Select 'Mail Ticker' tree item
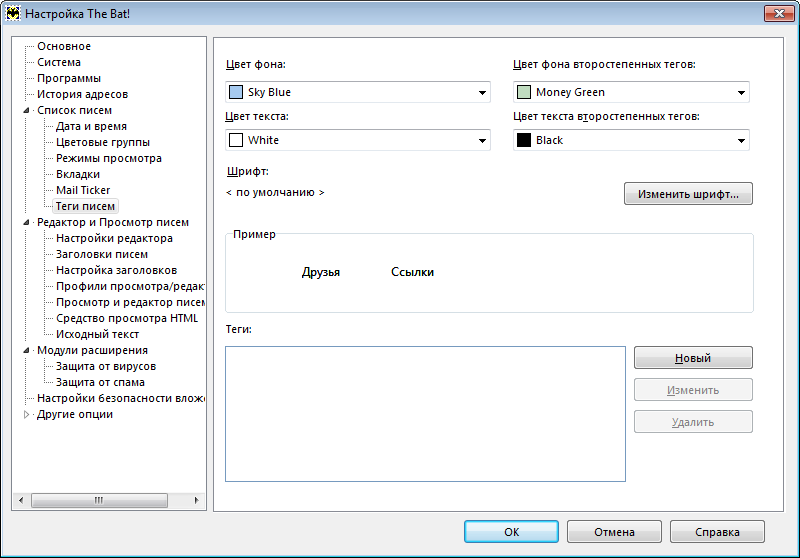 click(83, 190)
